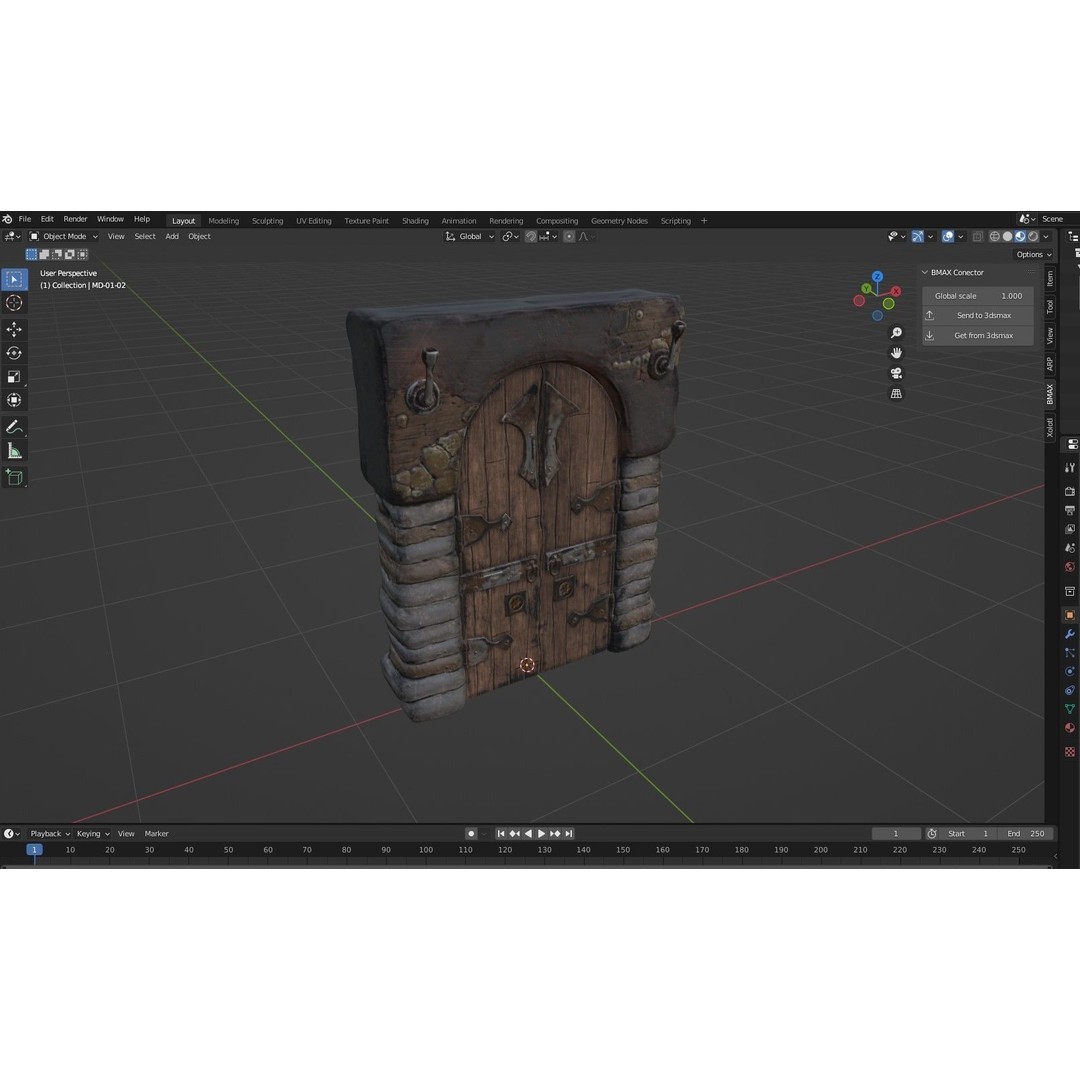Select the Annotate tool
Viewport: 1080px width, 1080px height.
click(14, 427)
